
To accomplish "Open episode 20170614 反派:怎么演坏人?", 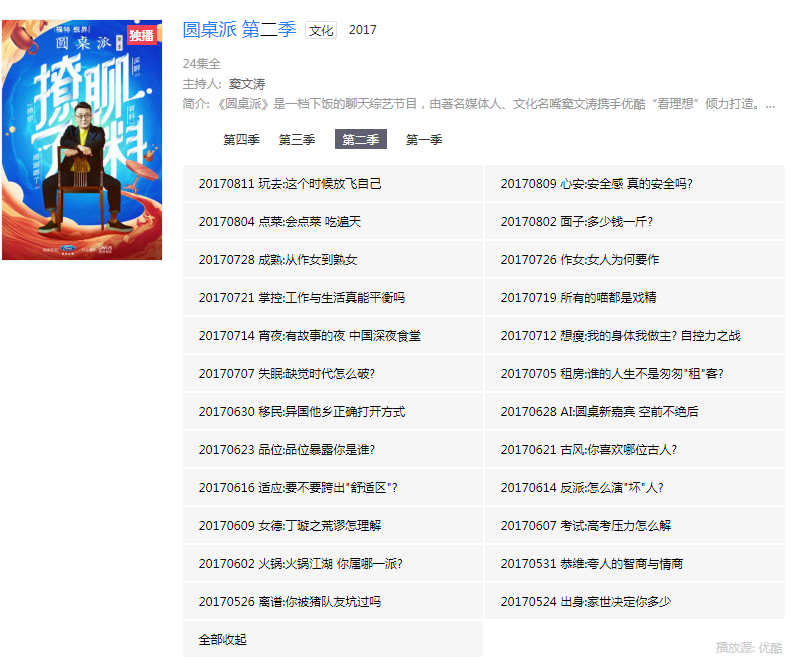I will click(x=635, y=488).
